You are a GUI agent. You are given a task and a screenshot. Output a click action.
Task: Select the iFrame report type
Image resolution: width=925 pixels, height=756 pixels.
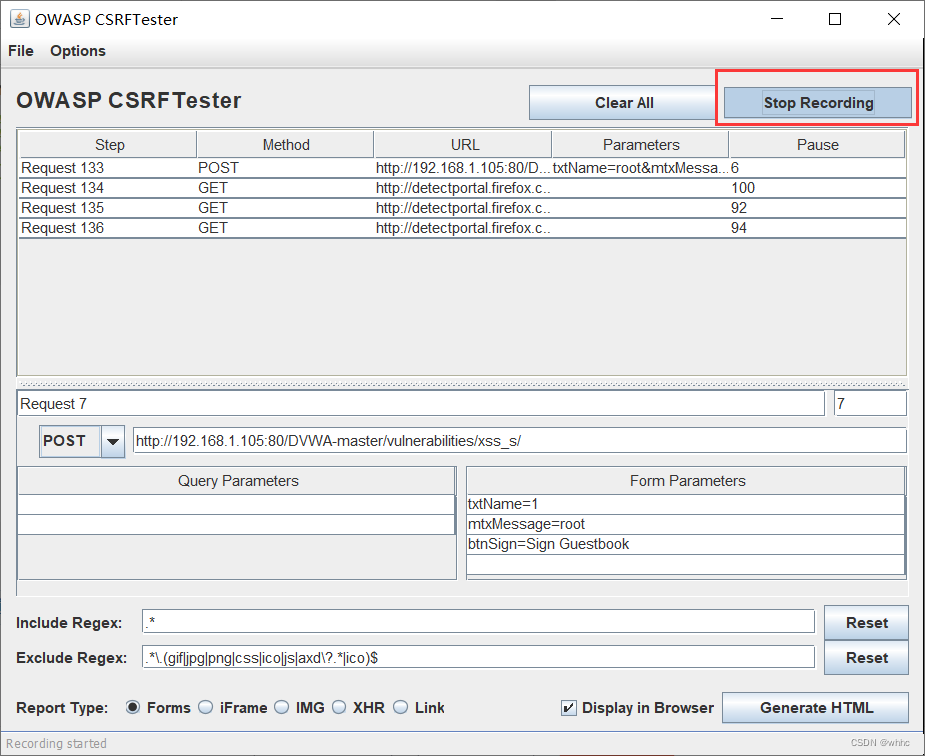click(205, 707)
